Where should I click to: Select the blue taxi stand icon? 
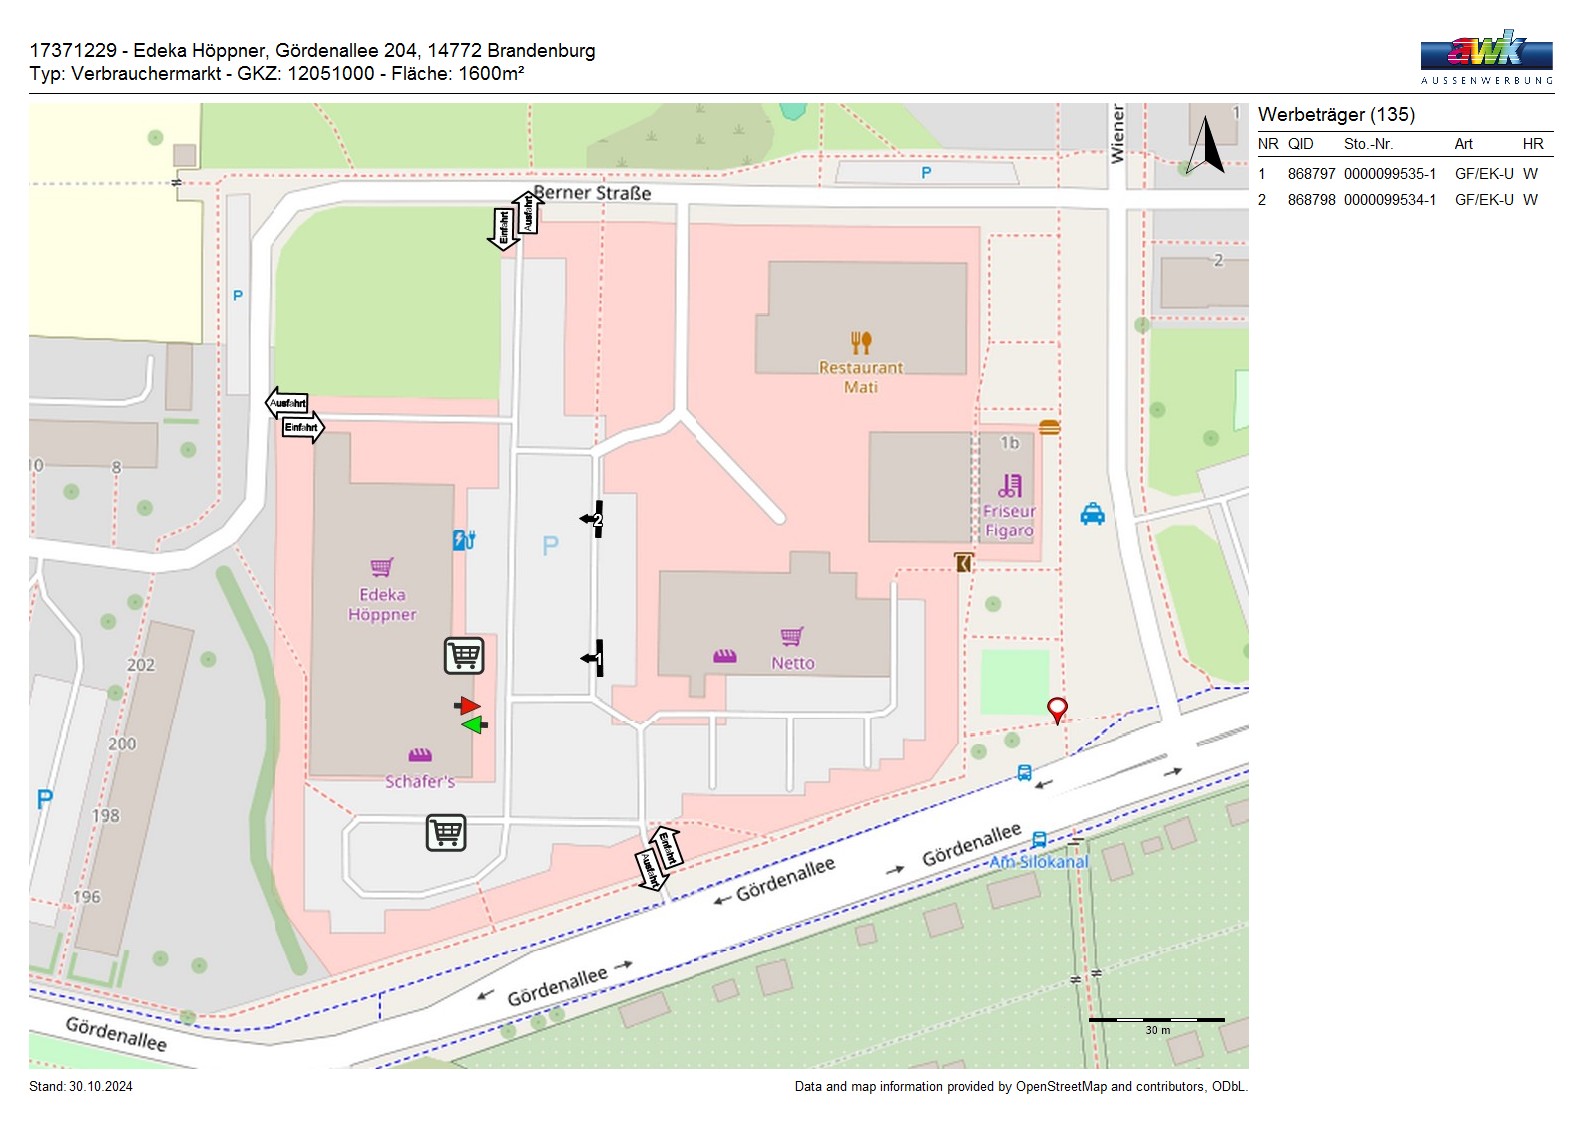pyautogui.click(x=1092, y=514)
